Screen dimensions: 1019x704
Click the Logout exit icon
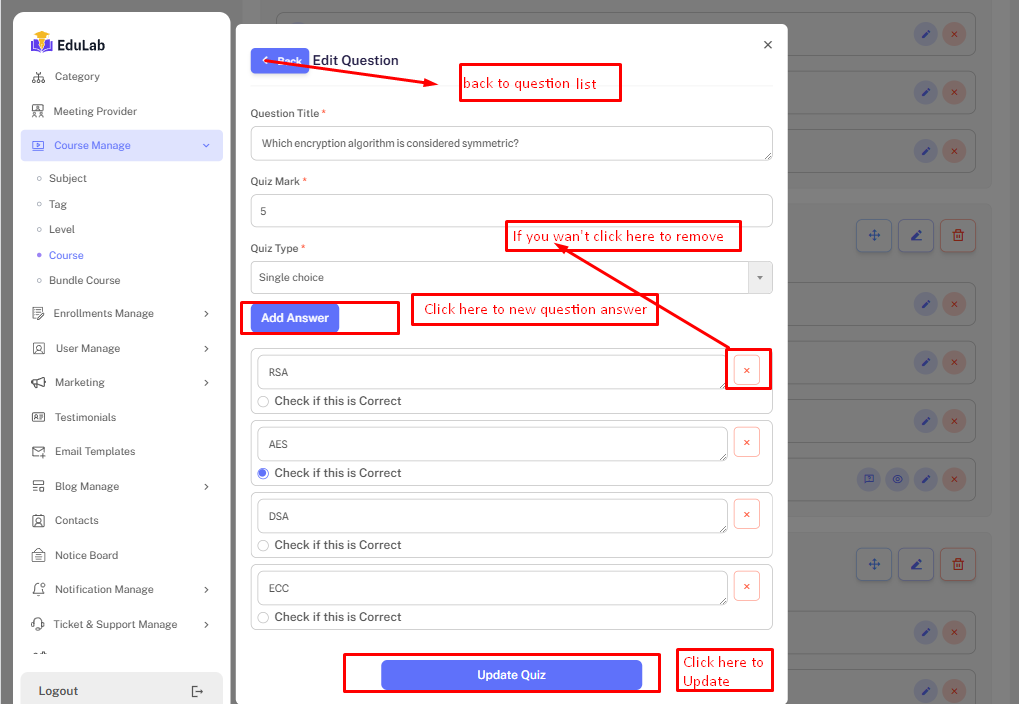coord(197,691)
